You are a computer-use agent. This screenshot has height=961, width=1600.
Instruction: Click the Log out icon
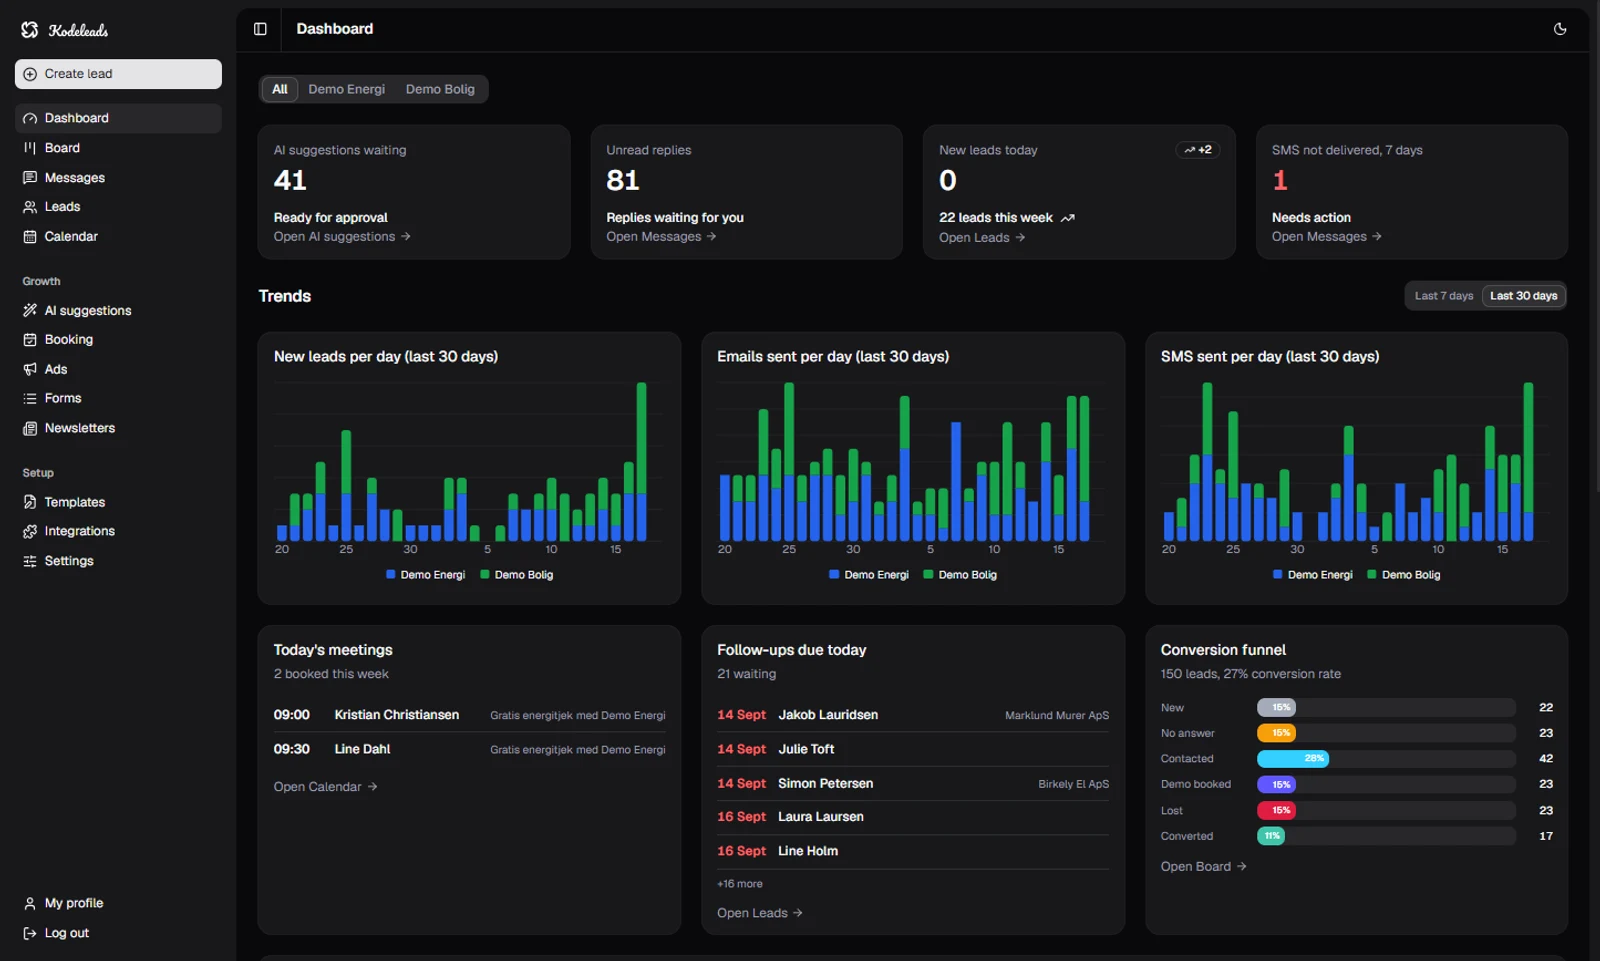click(x=30, y=933)
